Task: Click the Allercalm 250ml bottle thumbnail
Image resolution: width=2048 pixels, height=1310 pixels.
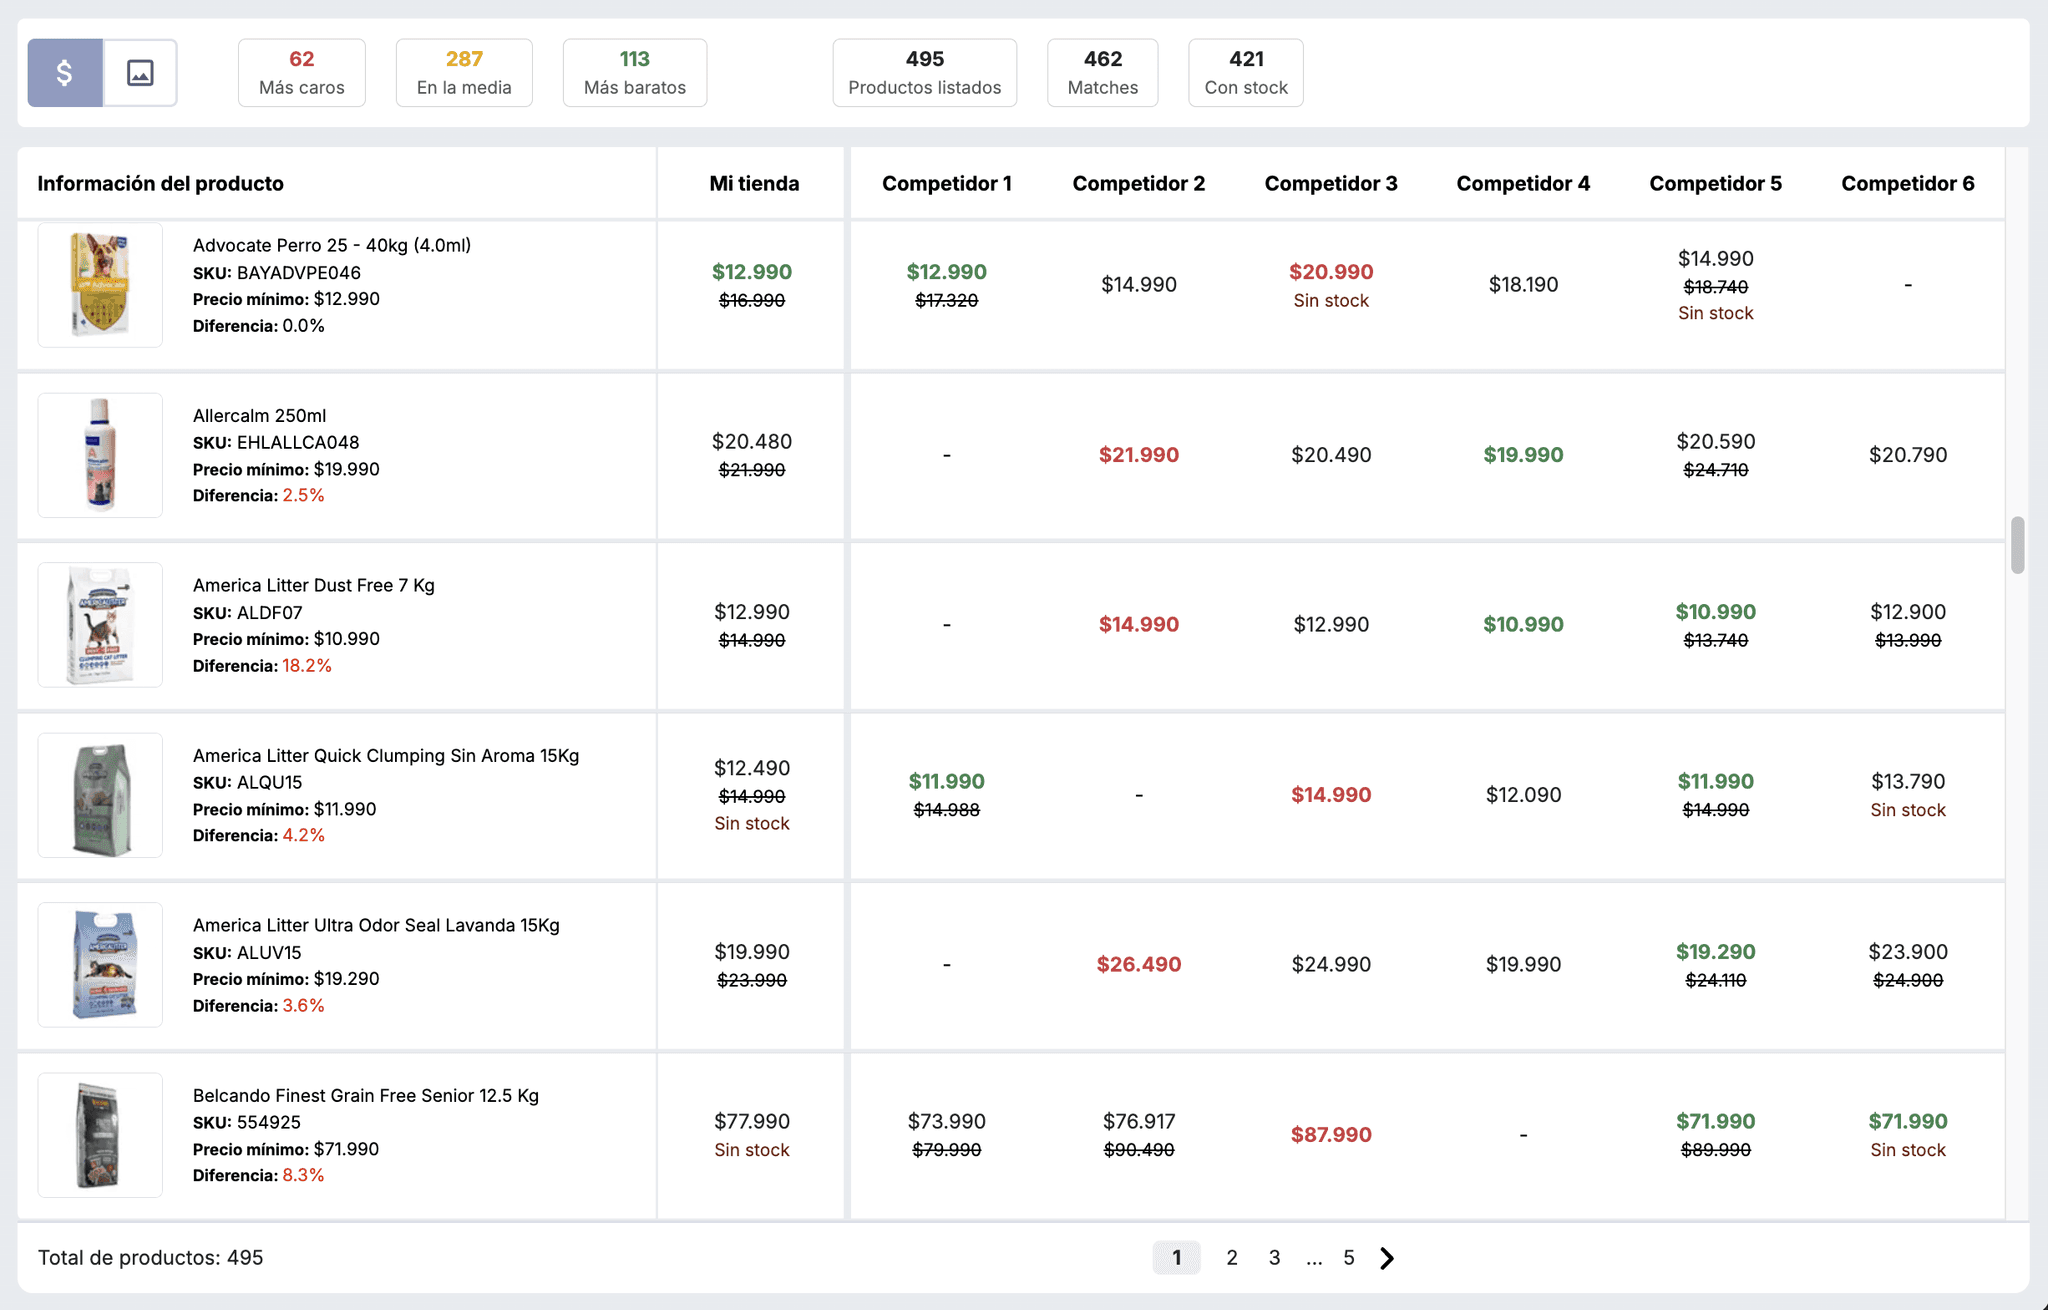Action: 100,455
